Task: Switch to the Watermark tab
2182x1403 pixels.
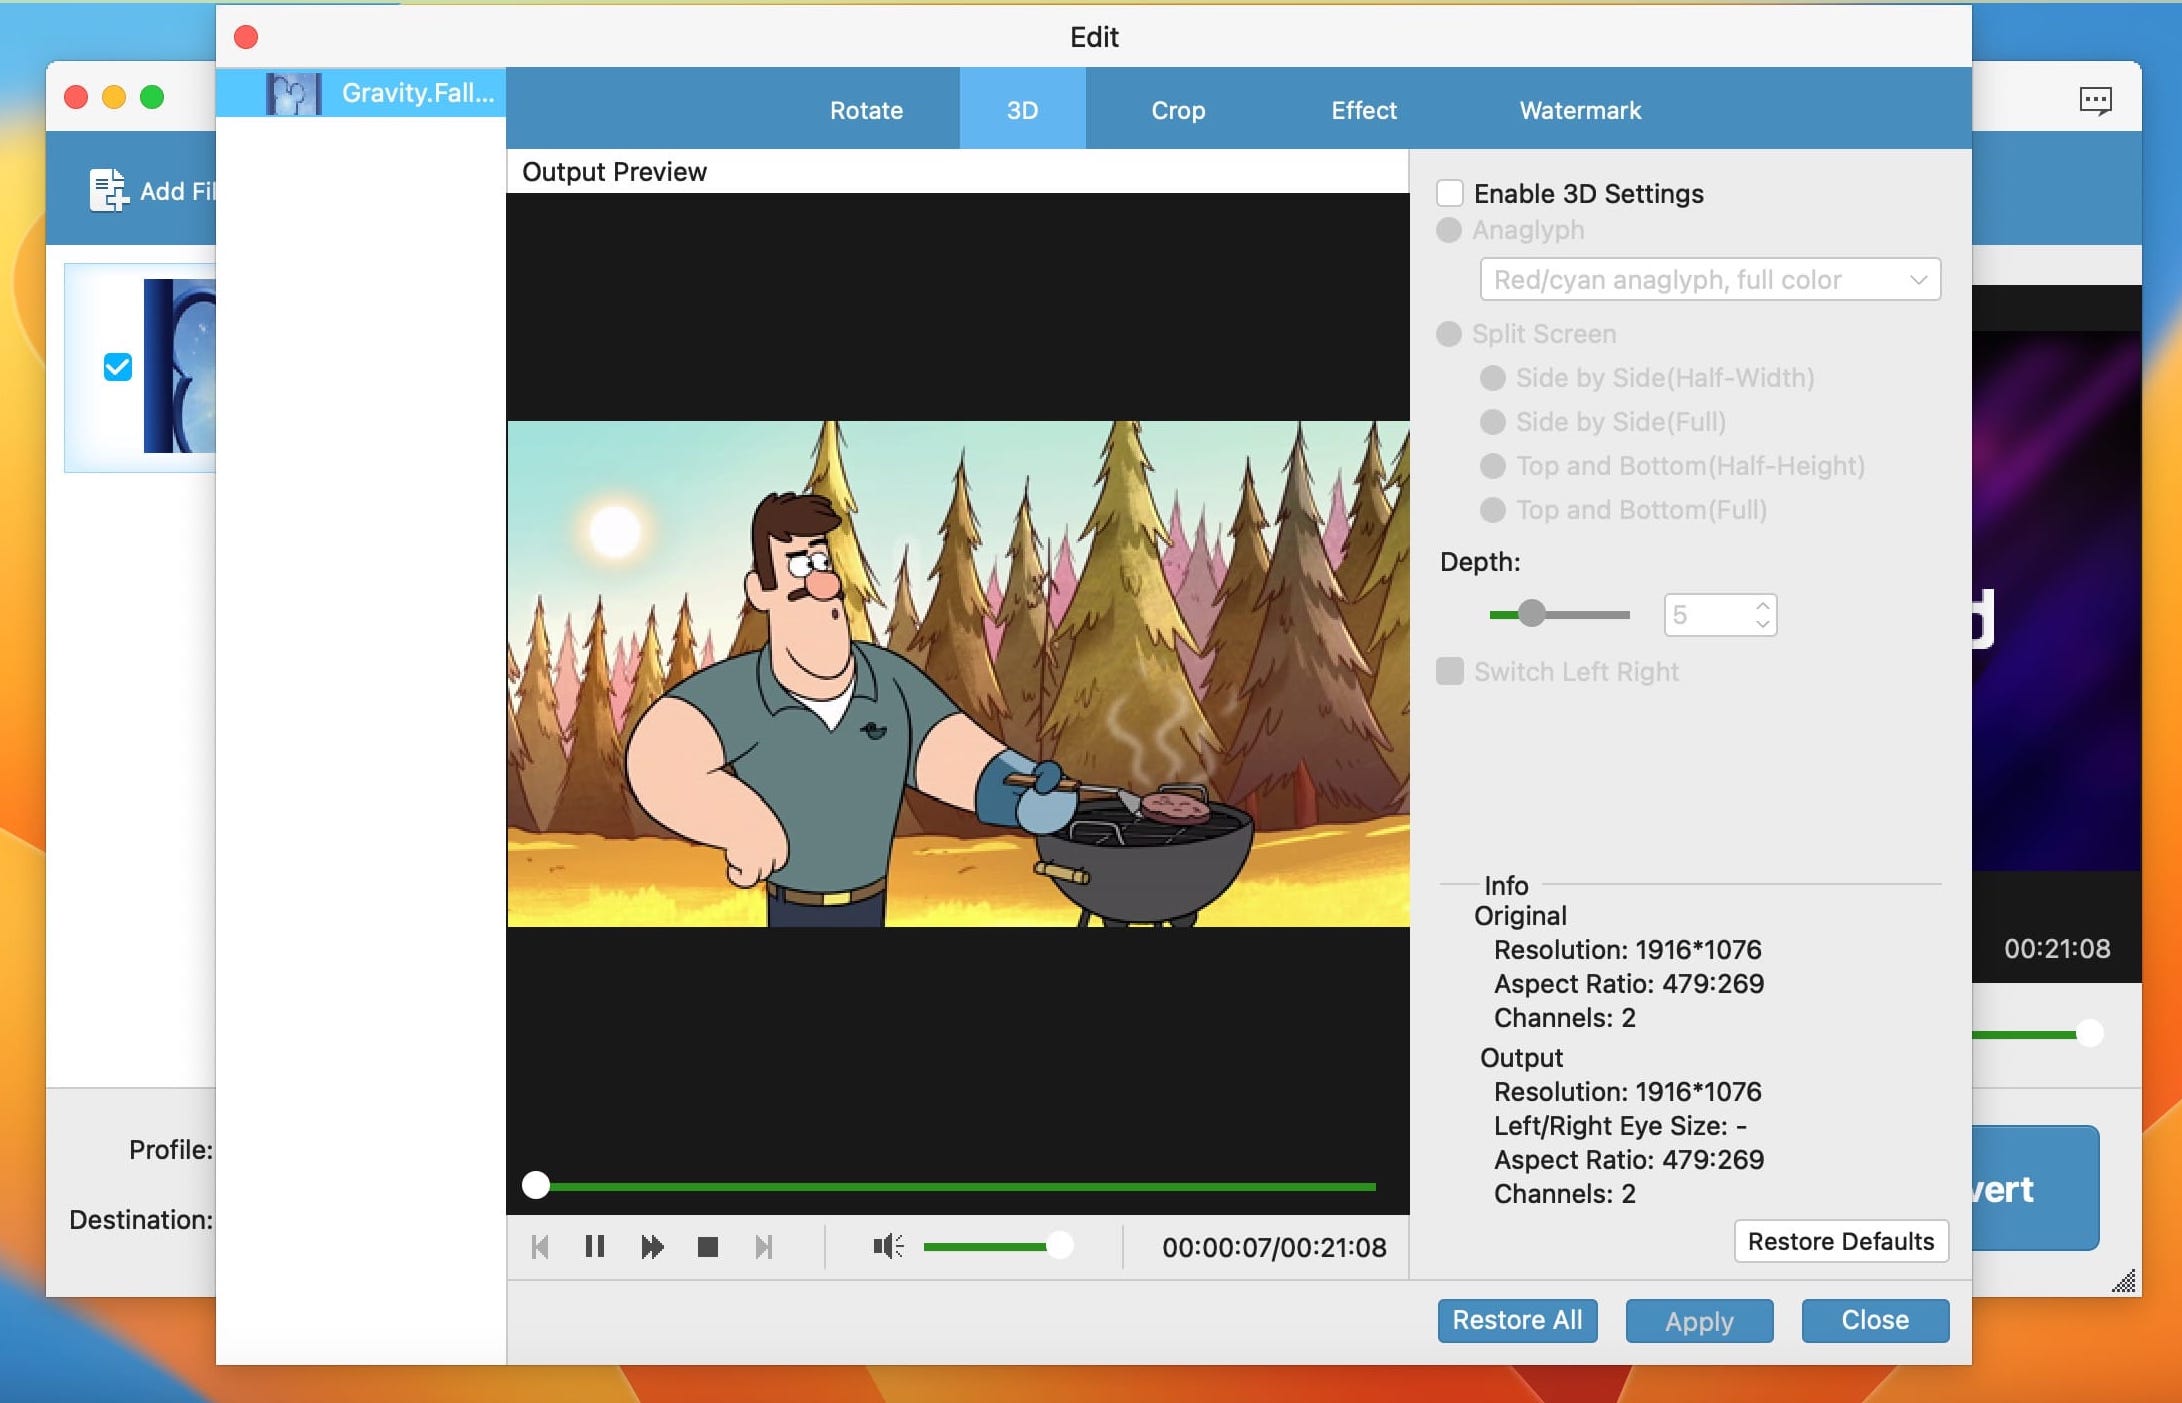Action: click(1580, 110)
